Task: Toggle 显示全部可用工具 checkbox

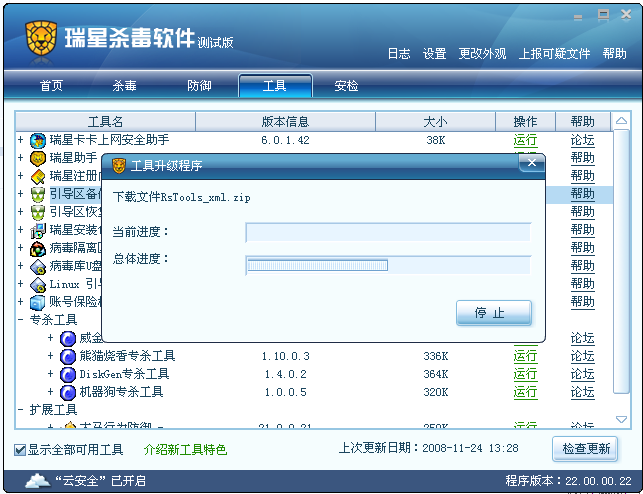Action: [x=20, y=450]
